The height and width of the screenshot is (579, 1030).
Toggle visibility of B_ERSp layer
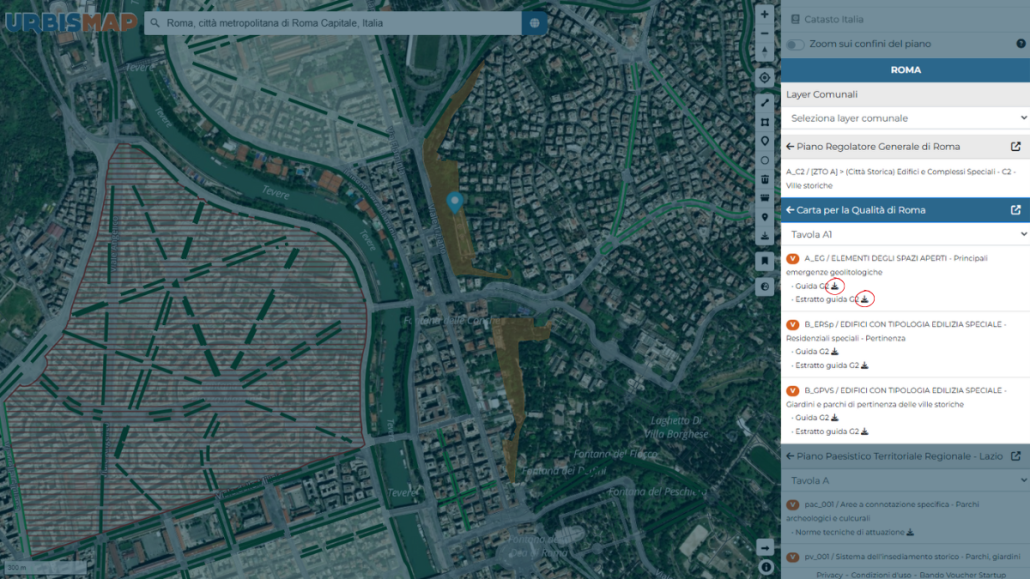793,325
